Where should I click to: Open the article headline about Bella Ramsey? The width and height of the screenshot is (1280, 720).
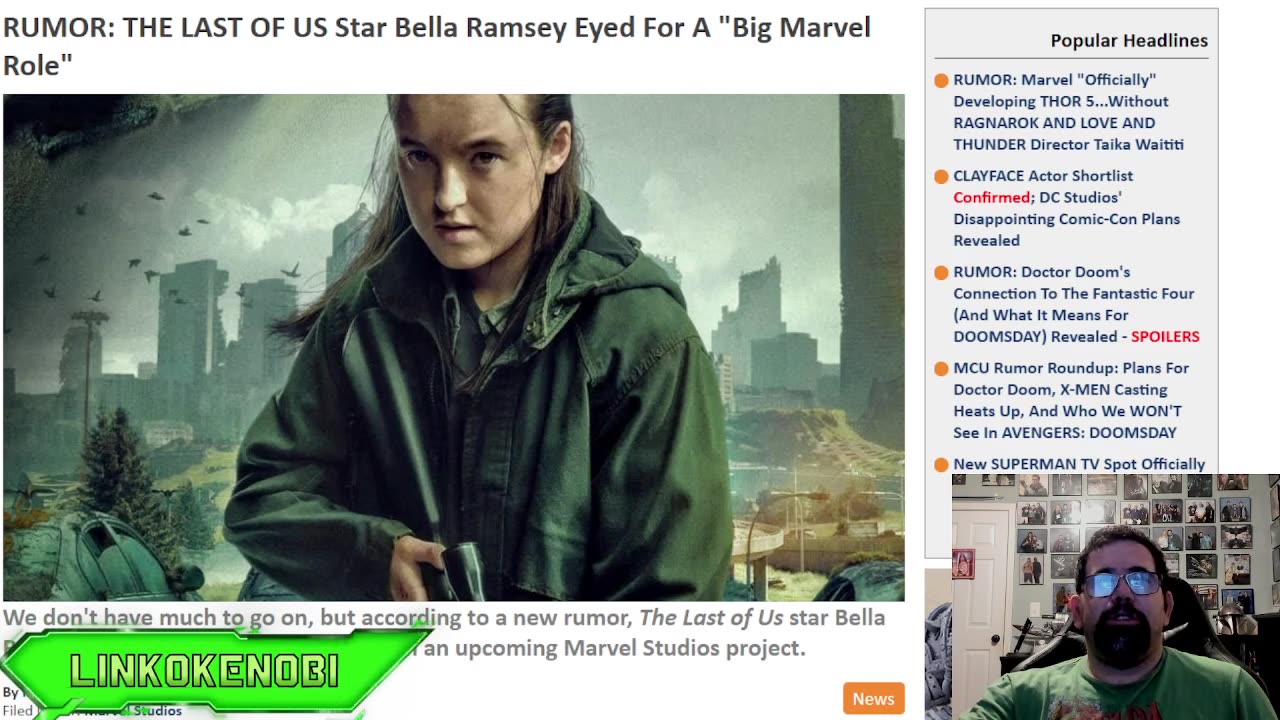pos(437,45)
